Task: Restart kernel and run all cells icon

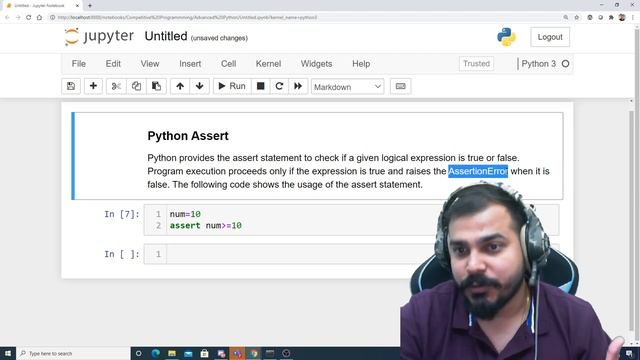Action: coord(298,86)
